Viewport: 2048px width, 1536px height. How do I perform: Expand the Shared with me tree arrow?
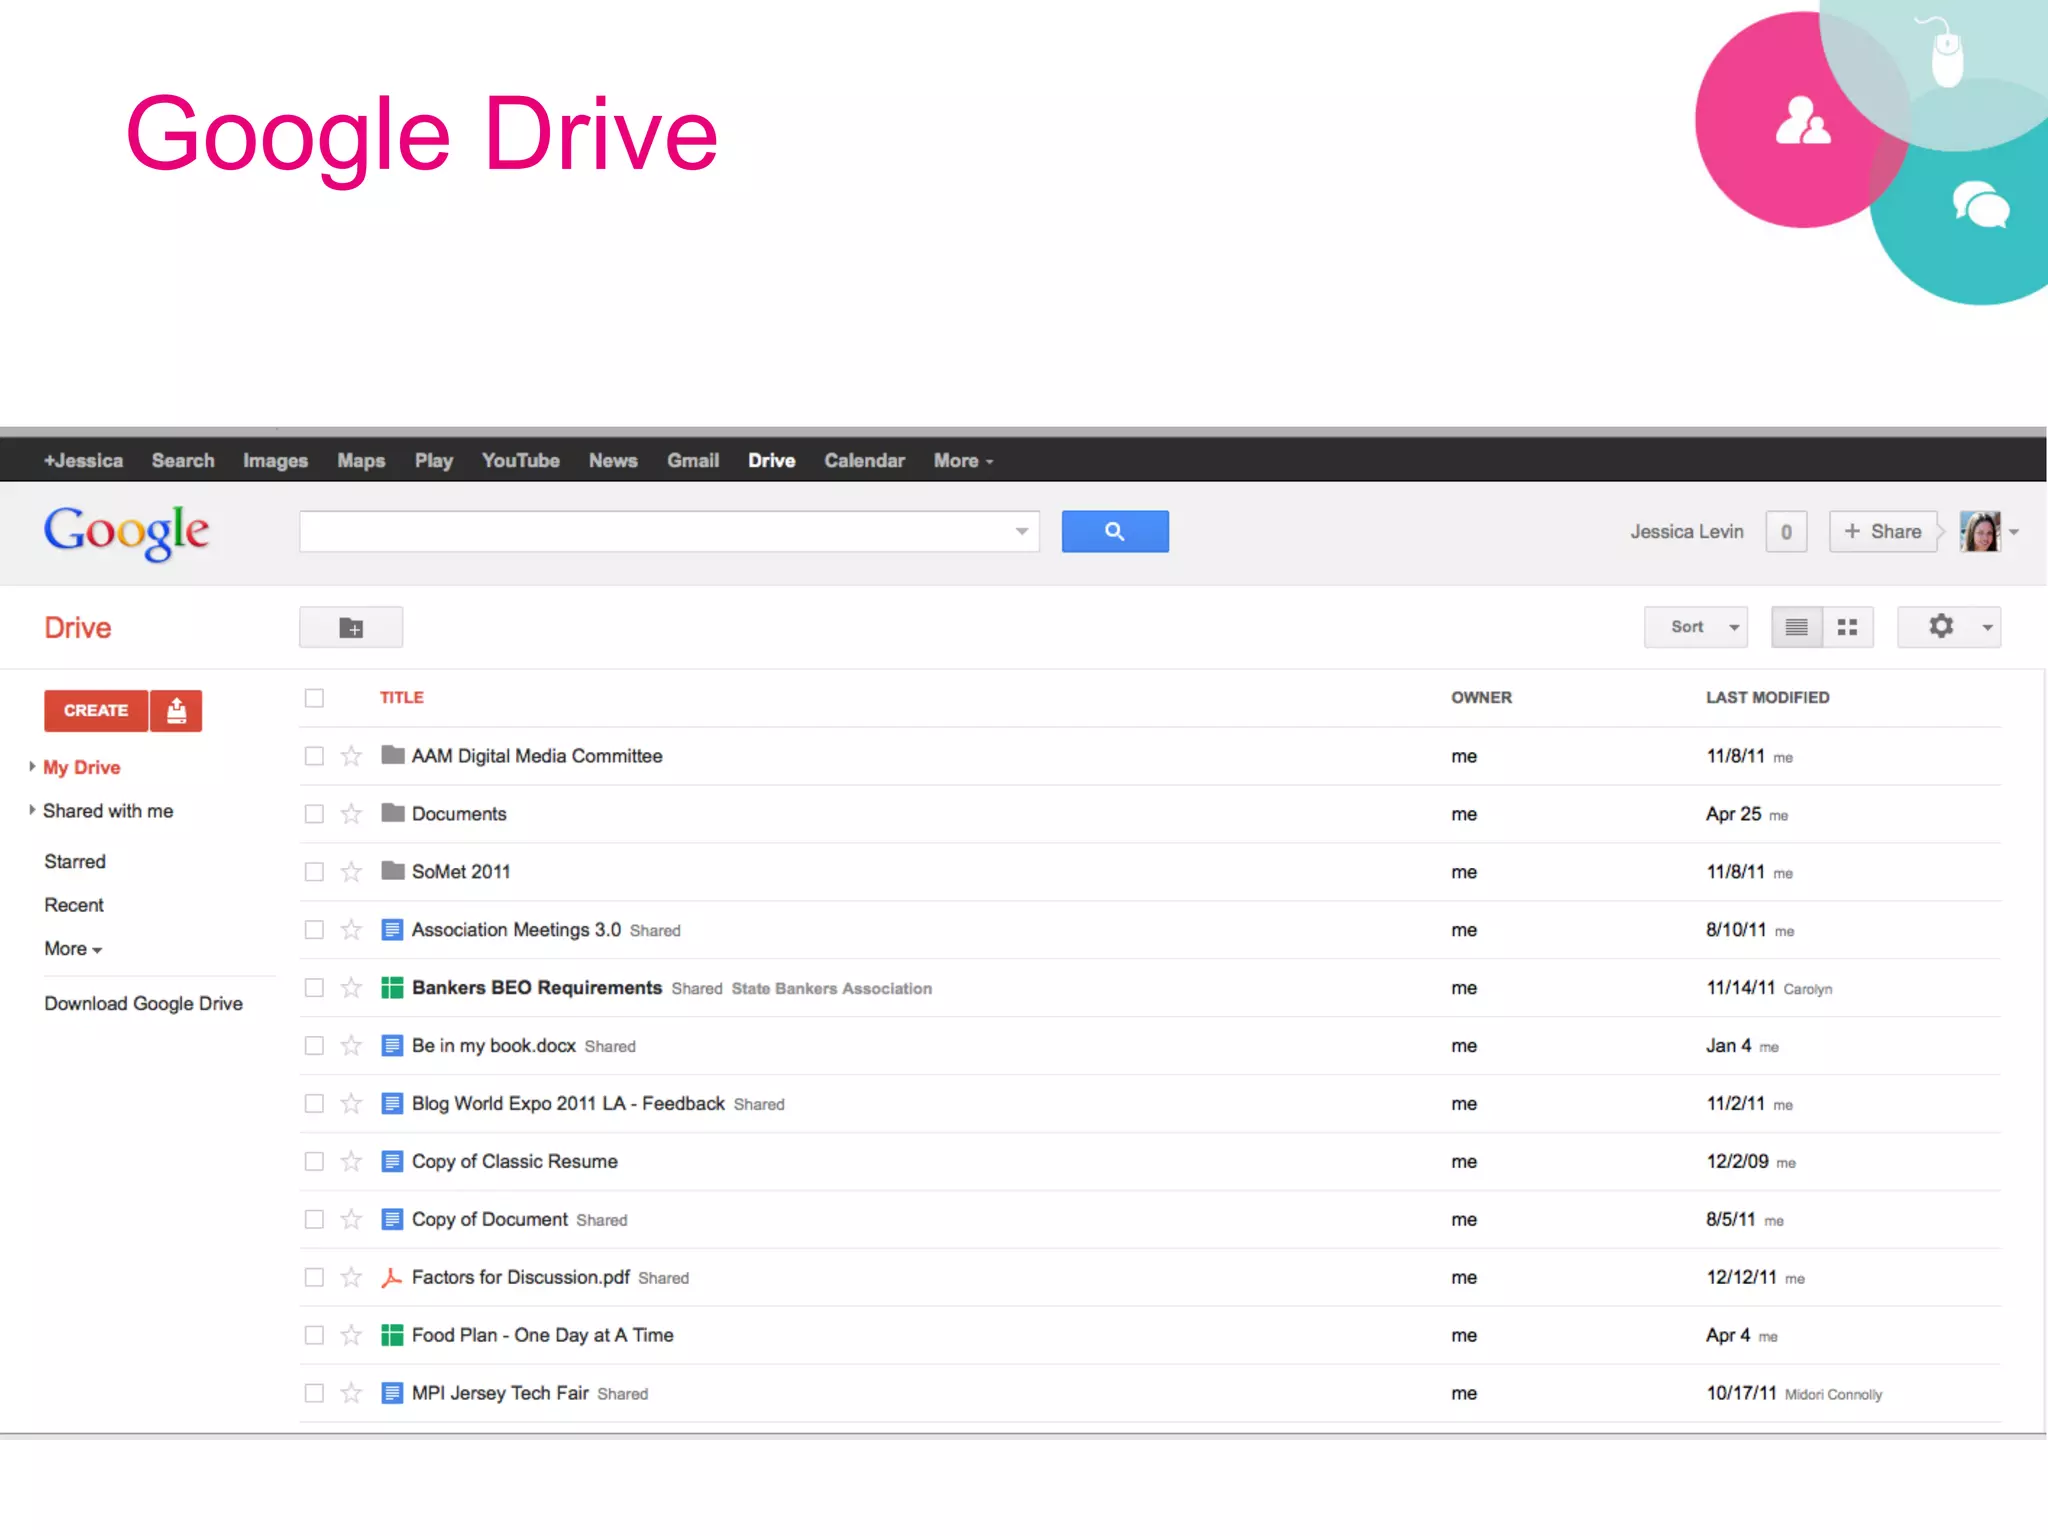tap(32, 810)
